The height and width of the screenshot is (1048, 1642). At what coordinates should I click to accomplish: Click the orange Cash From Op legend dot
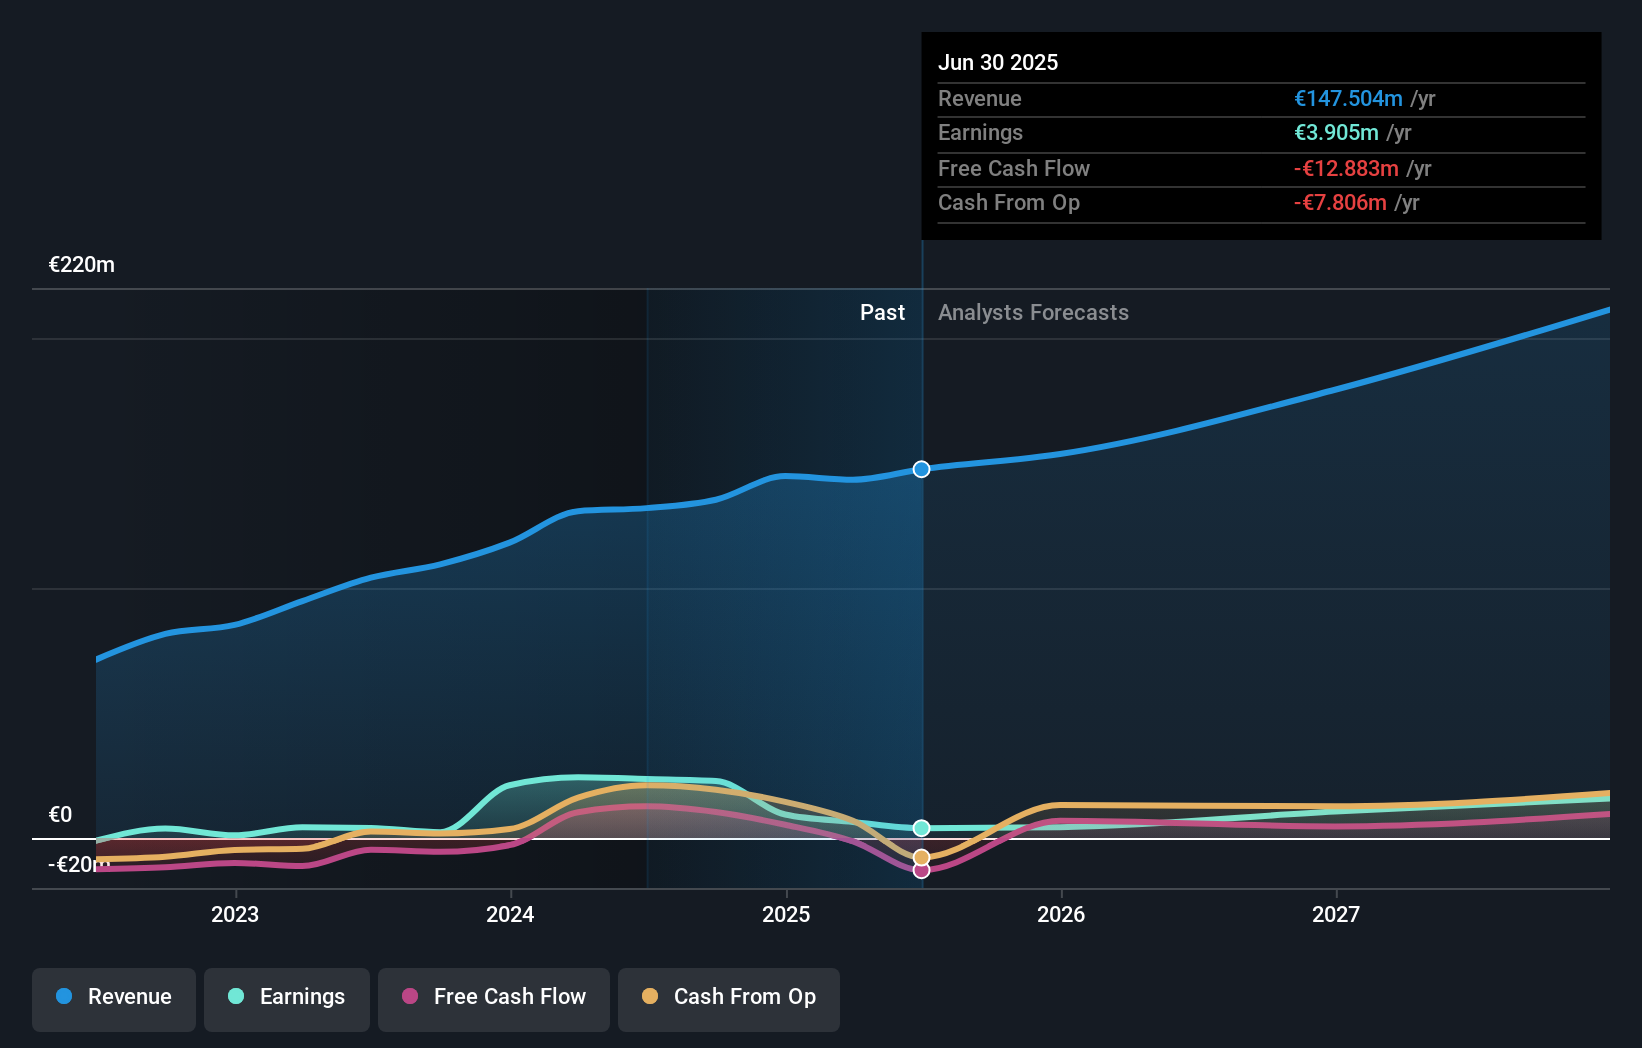(x=651, y=996)
